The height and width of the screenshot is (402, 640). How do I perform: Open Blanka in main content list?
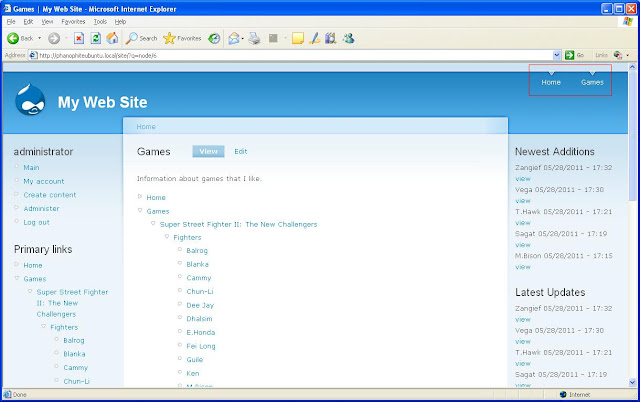click(x=198, y=264)
